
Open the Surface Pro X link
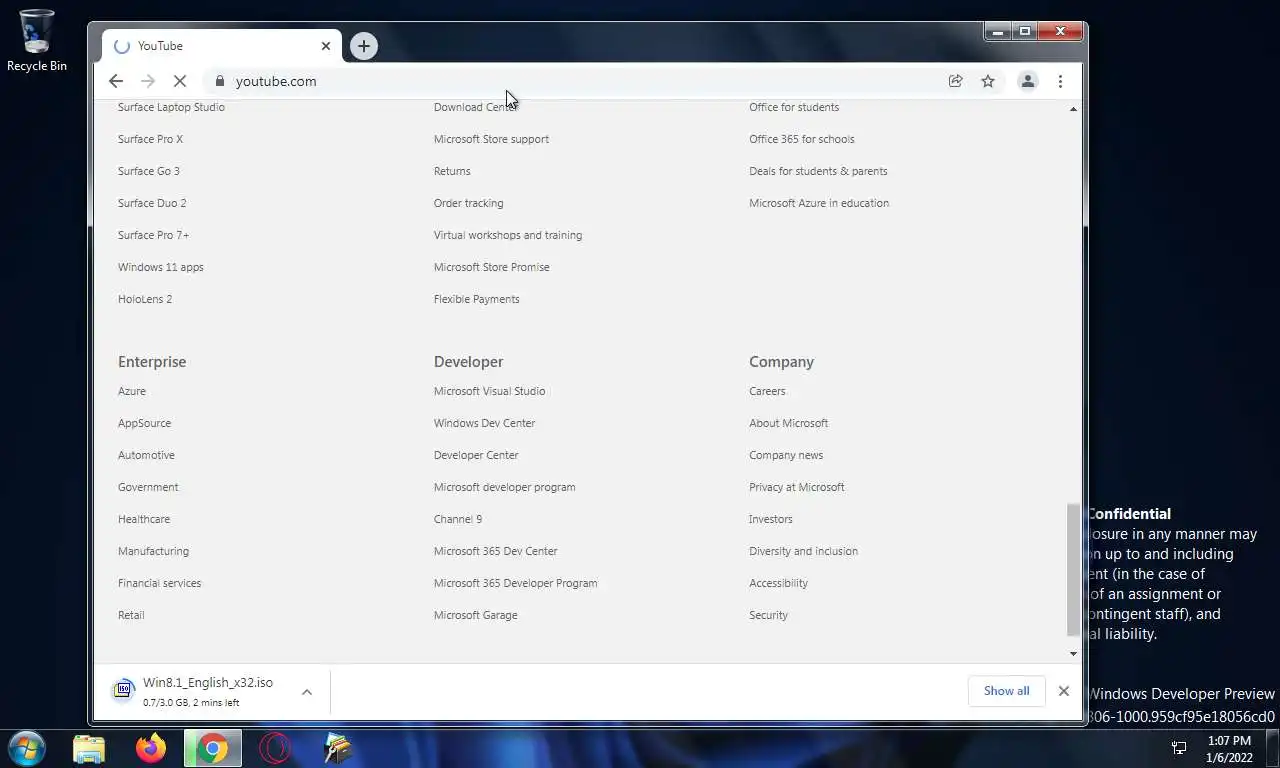tap(150, 139)
